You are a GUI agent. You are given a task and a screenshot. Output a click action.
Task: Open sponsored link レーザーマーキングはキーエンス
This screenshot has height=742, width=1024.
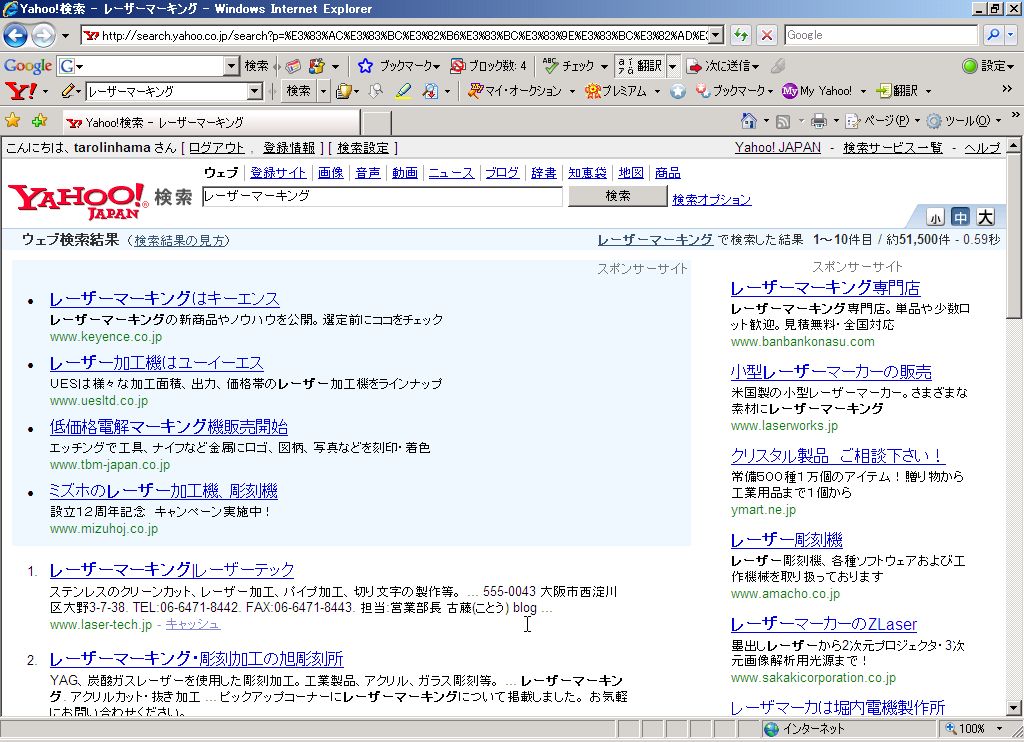[x=165, y=299]
